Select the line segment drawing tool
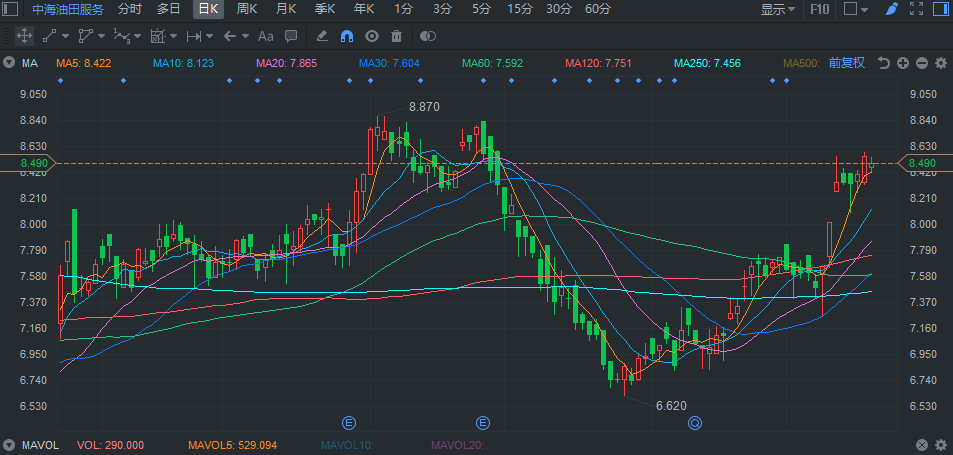Screen dimensions: 953x455 pyautogui.click(x=49, y=36)
